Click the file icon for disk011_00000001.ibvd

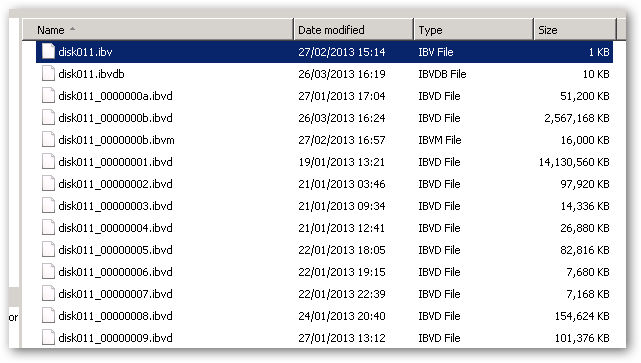[48, 162]
